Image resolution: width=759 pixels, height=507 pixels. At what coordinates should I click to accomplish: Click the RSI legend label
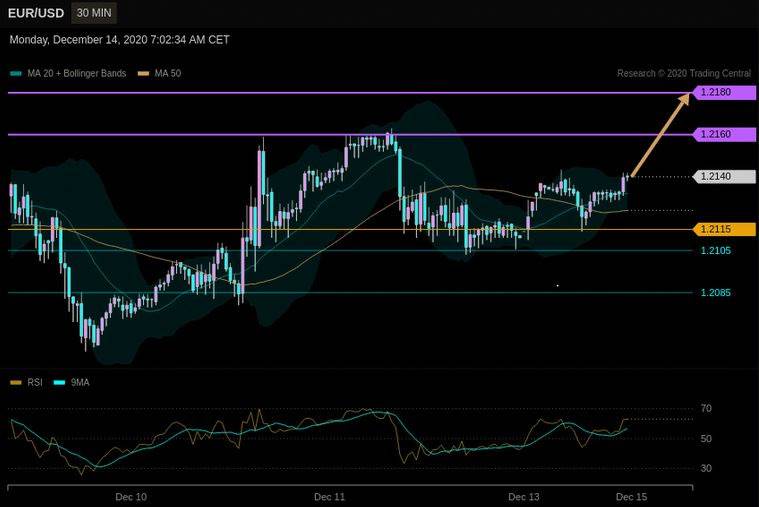[35, 383]
